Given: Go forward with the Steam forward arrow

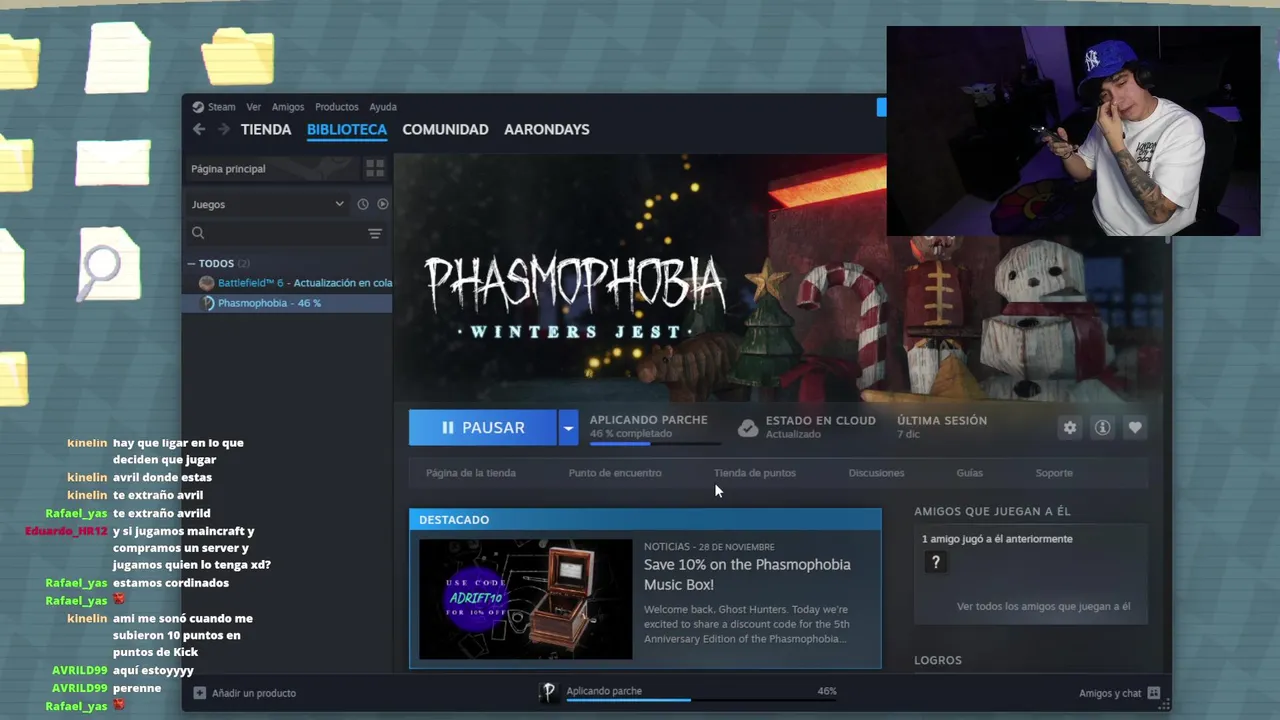Looking at the screenshot, I should 223,129.
